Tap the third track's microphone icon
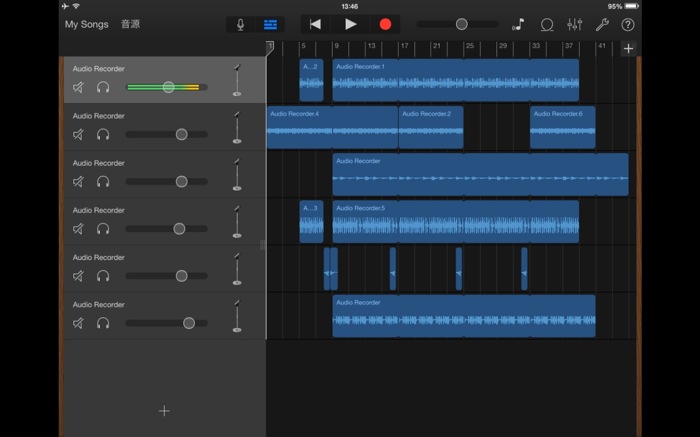This screenshot has width=700, height=437. tap(237, 175)
